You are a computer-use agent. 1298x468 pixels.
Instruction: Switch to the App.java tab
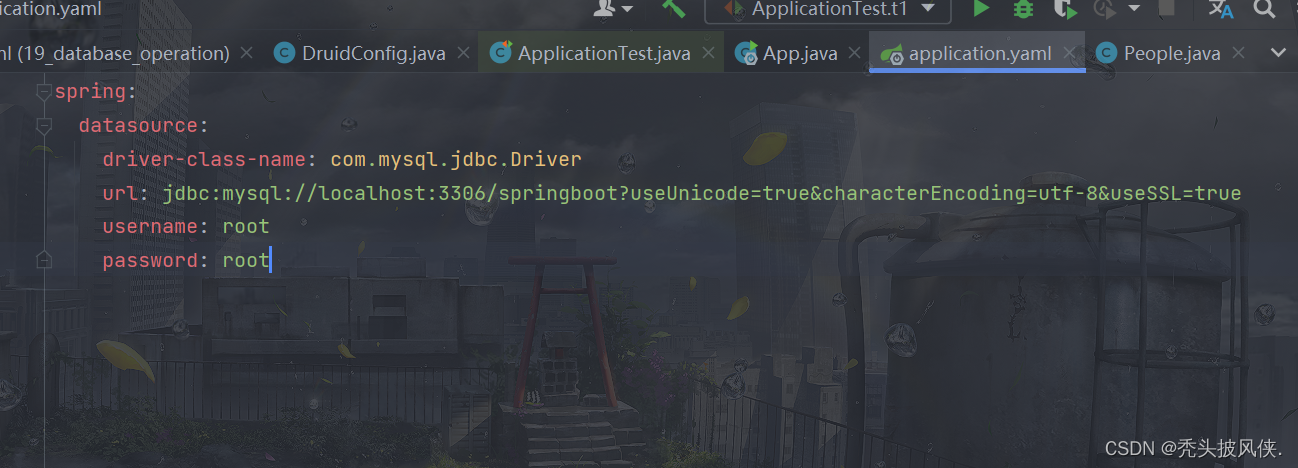point(800,53)
